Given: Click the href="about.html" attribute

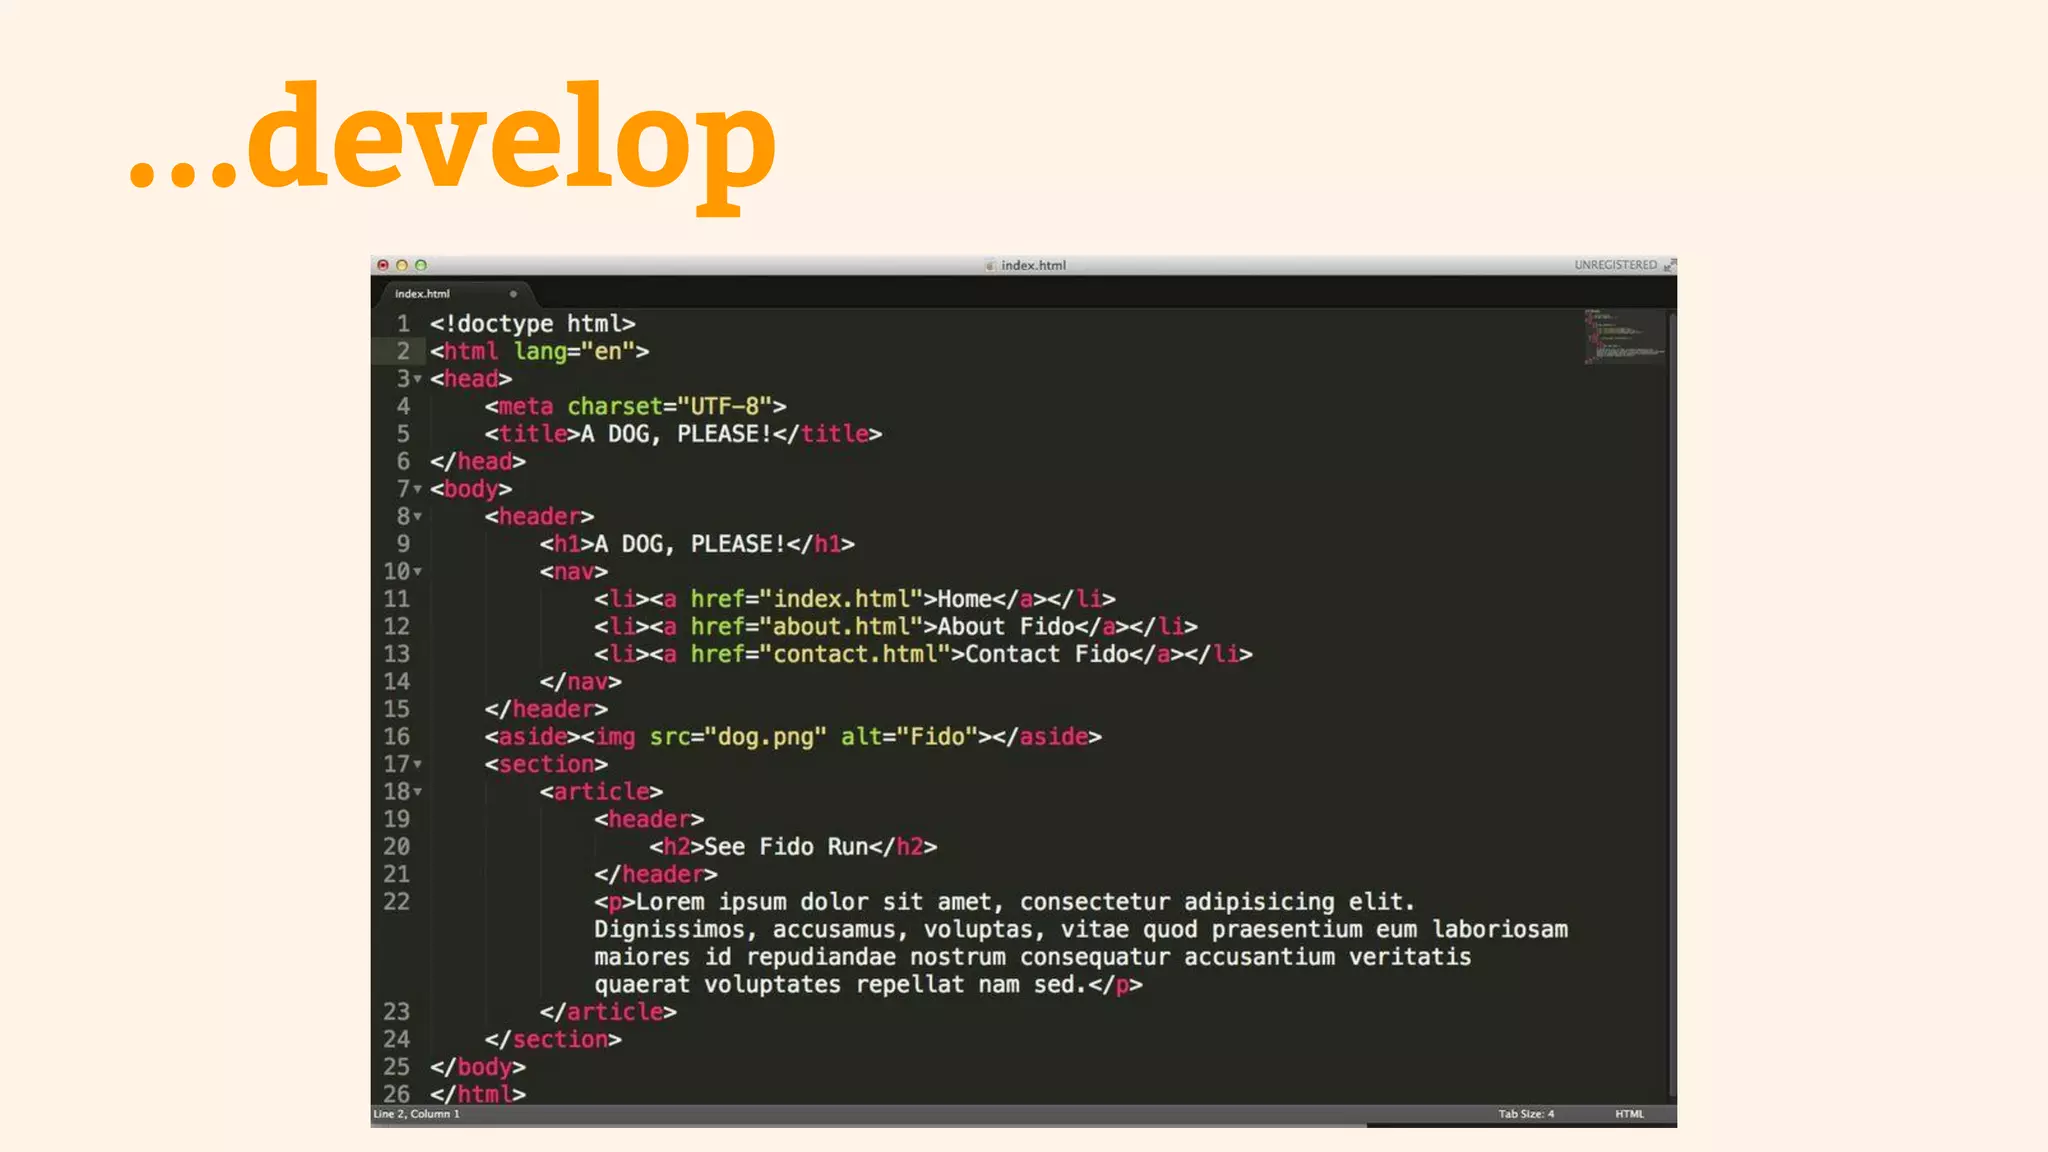Looking at the screenshot, I should 806,627.
